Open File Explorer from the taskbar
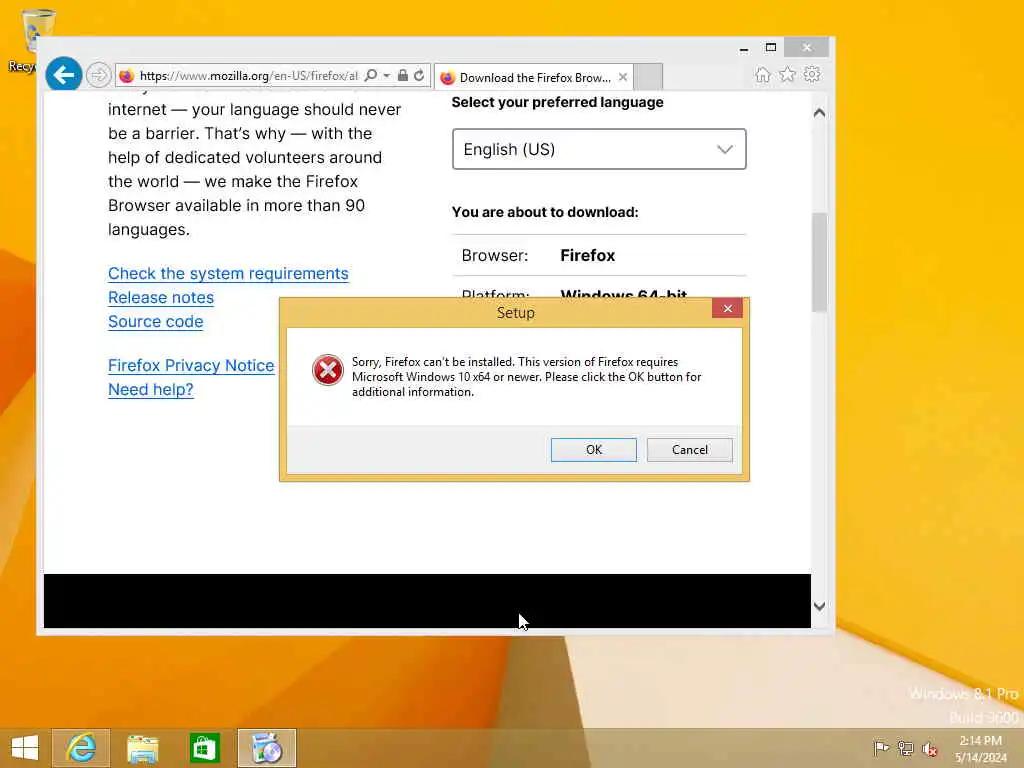The height and width of the screenshot is (768, 1024). point(142,748)
